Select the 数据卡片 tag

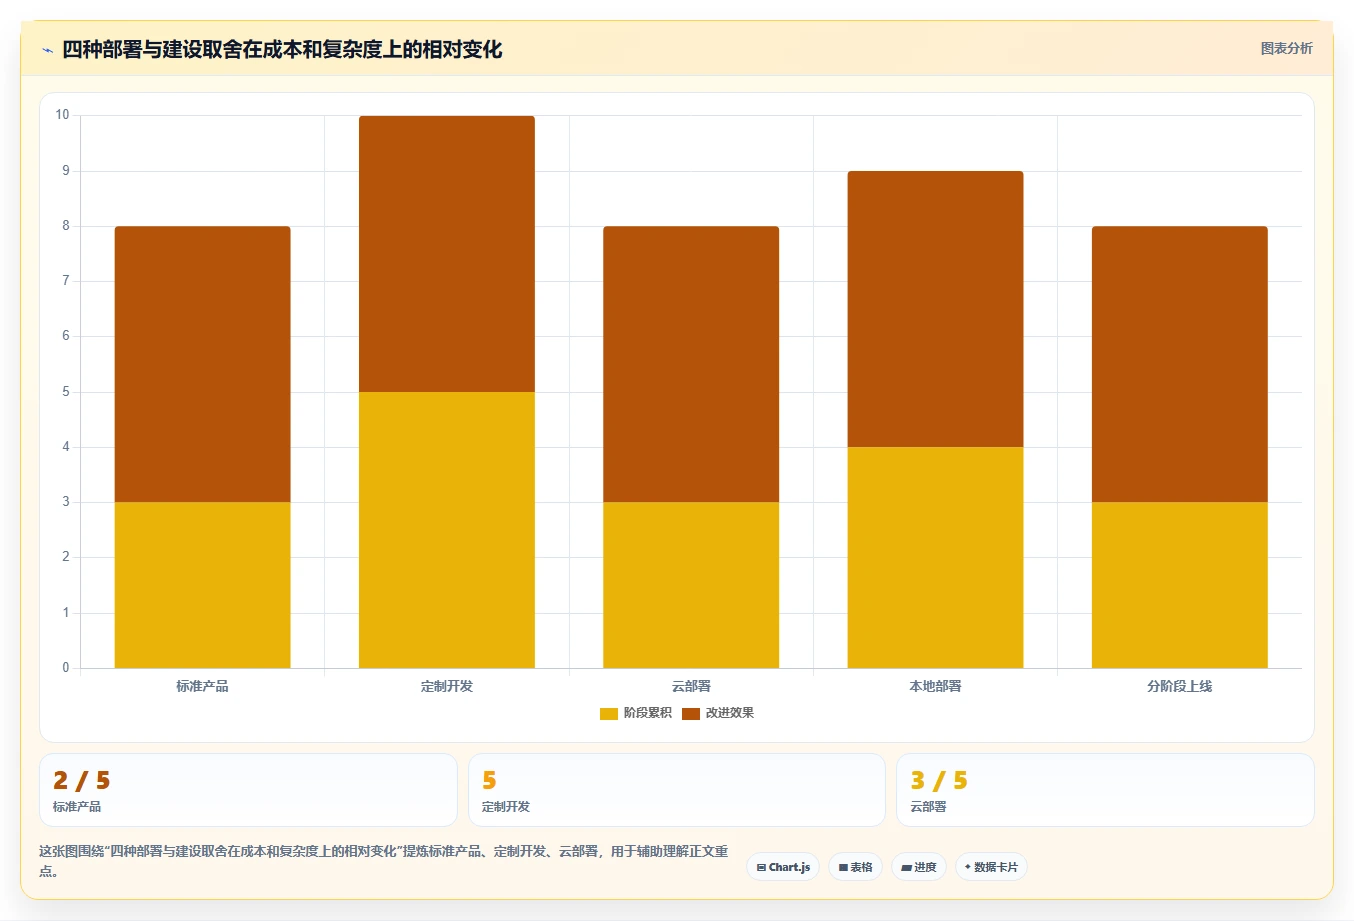click(x=991, y=867)
